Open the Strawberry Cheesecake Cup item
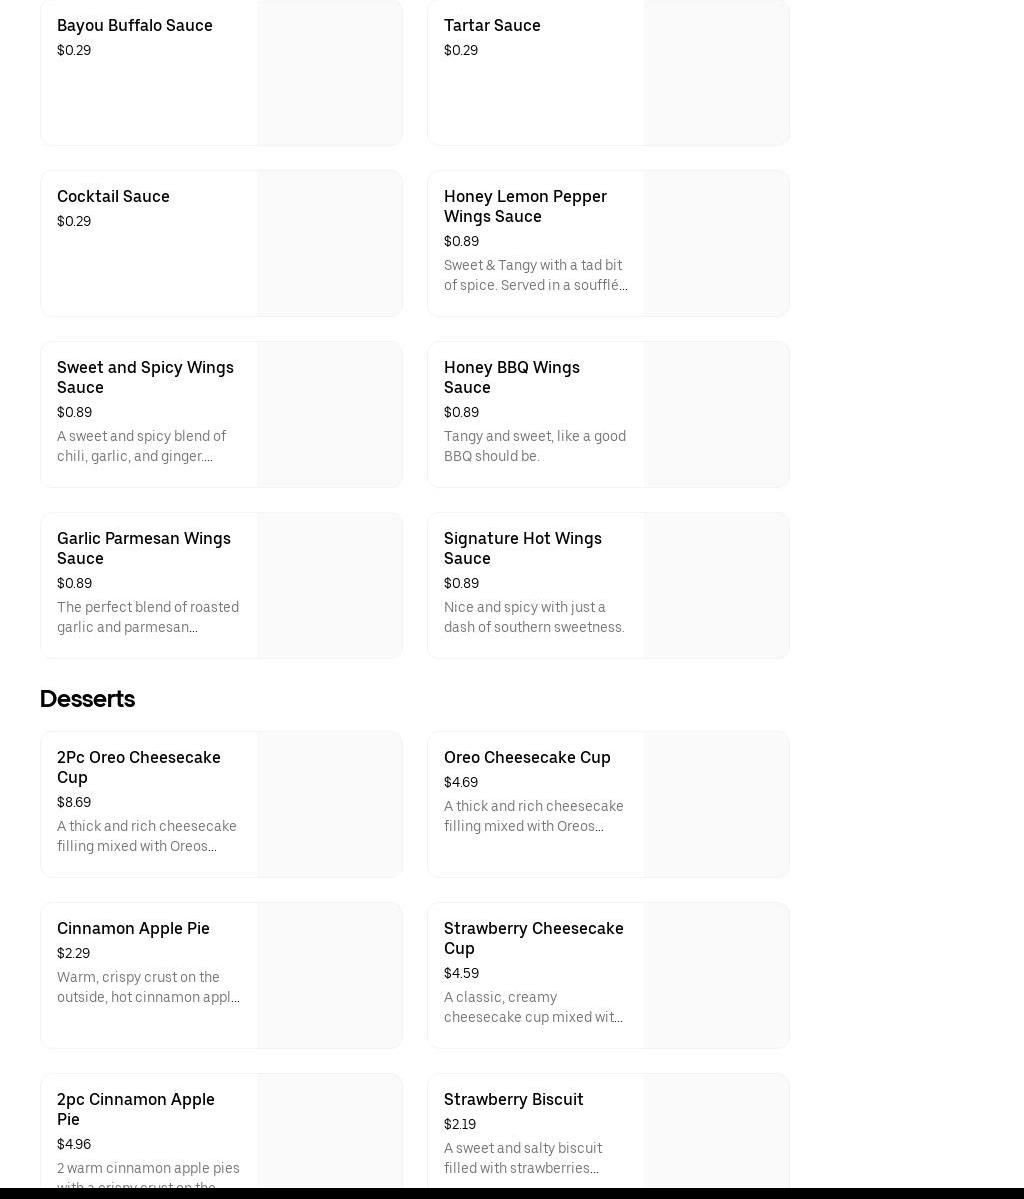Viewport: 1024px width, 1199px height. click(x=534, y=938)
